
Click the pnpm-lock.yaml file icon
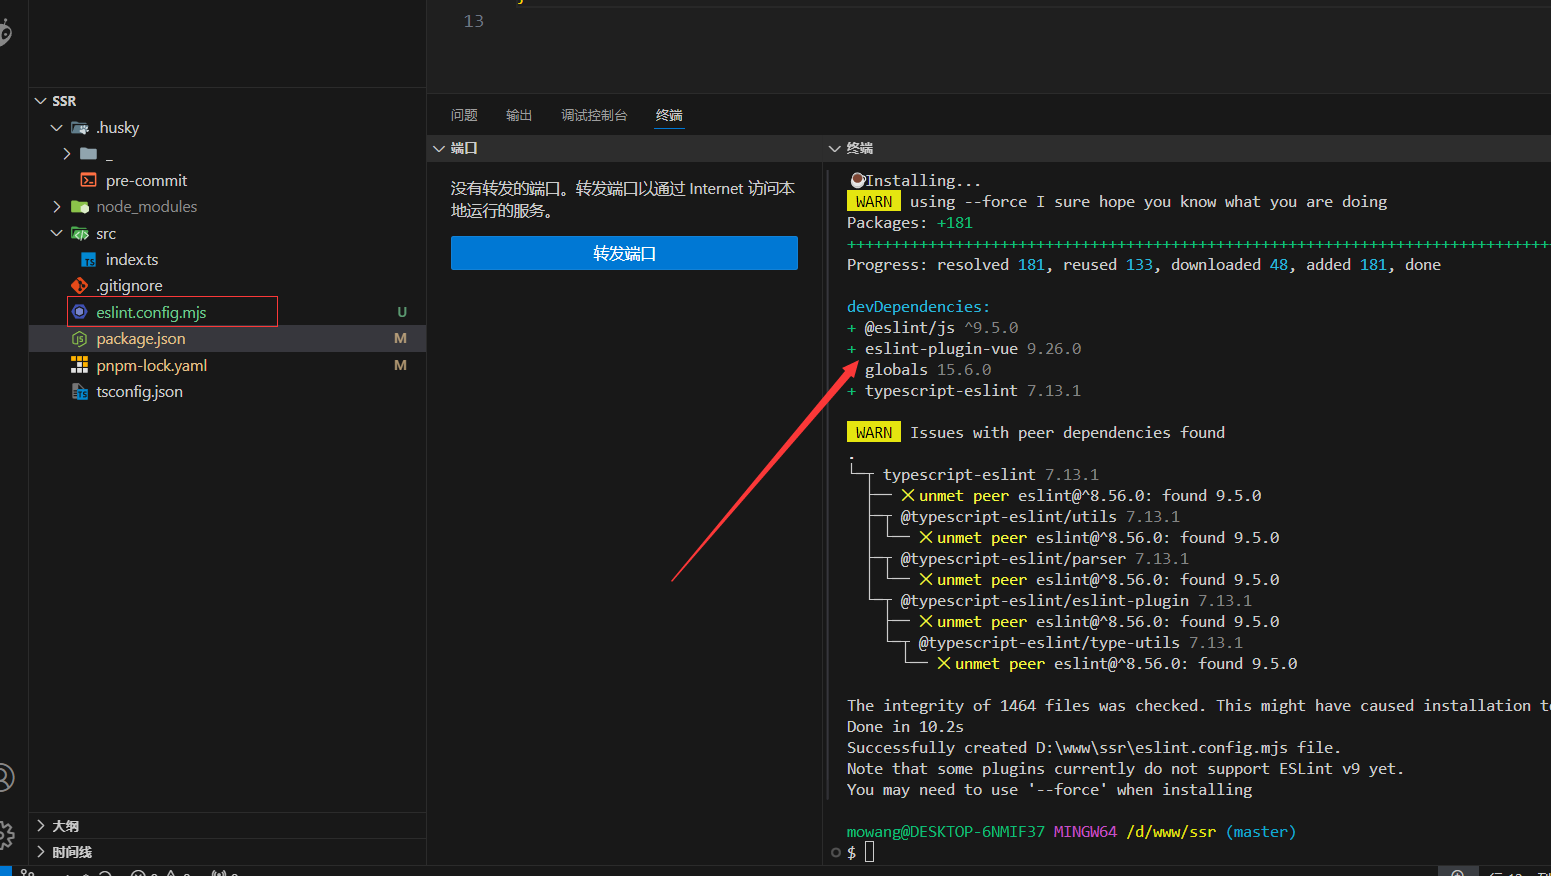80,365
